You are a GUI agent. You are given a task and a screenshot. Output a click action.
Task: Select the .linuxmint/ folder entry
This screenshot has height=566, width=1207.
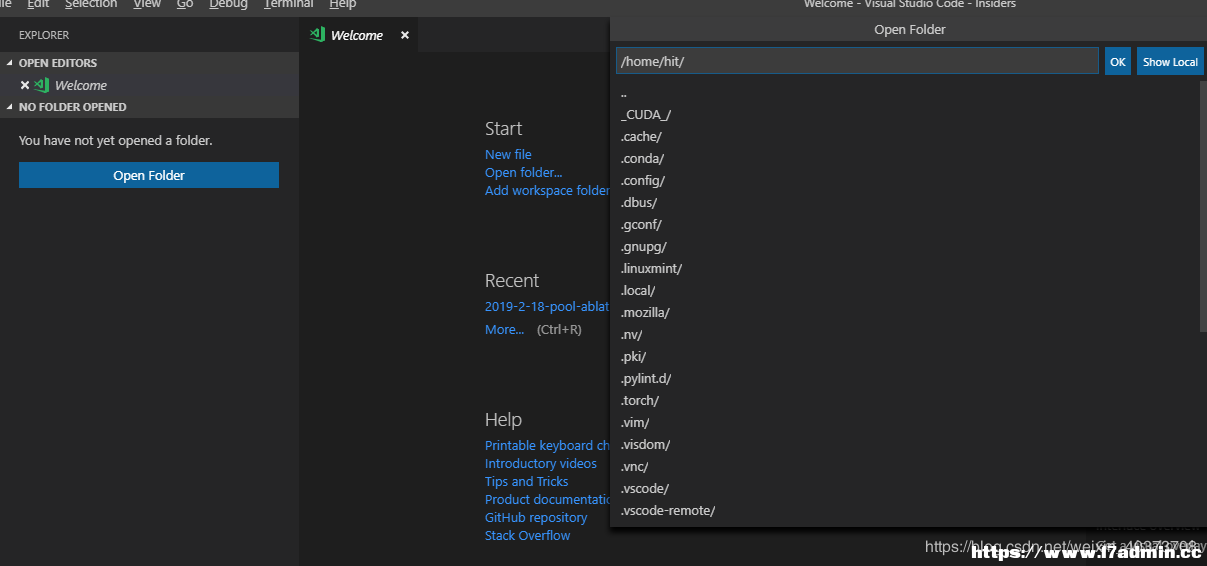pos(905,268)
